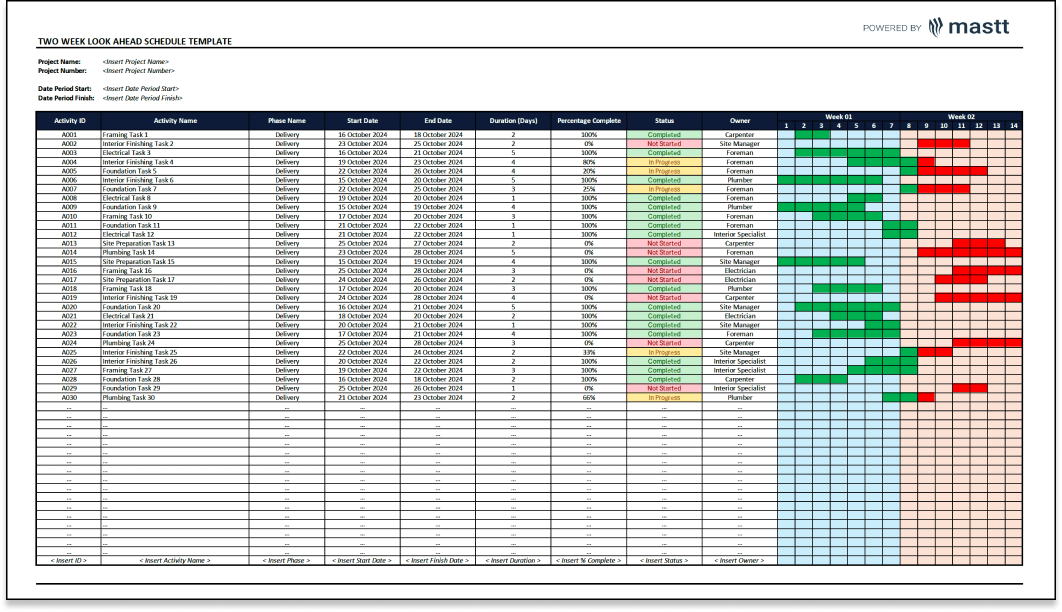Select In Progress status for A004
Viewport: 1062px width, 612px height.
(664, 162)
